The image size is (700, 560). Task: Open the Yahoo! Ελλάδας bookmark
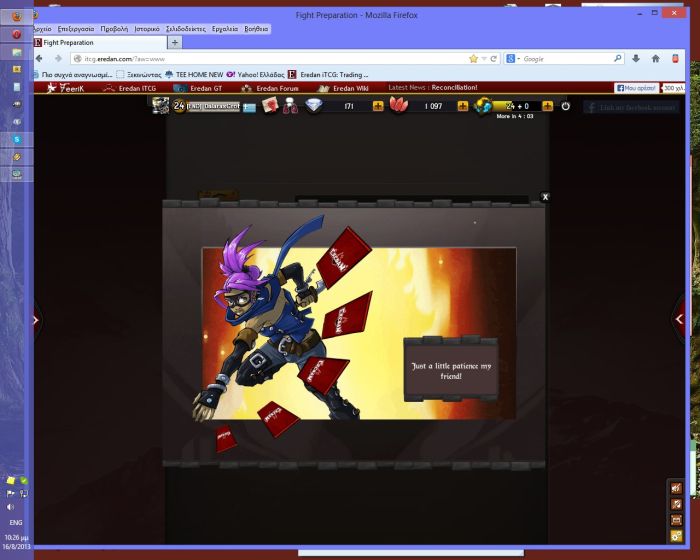pos(255,75)
